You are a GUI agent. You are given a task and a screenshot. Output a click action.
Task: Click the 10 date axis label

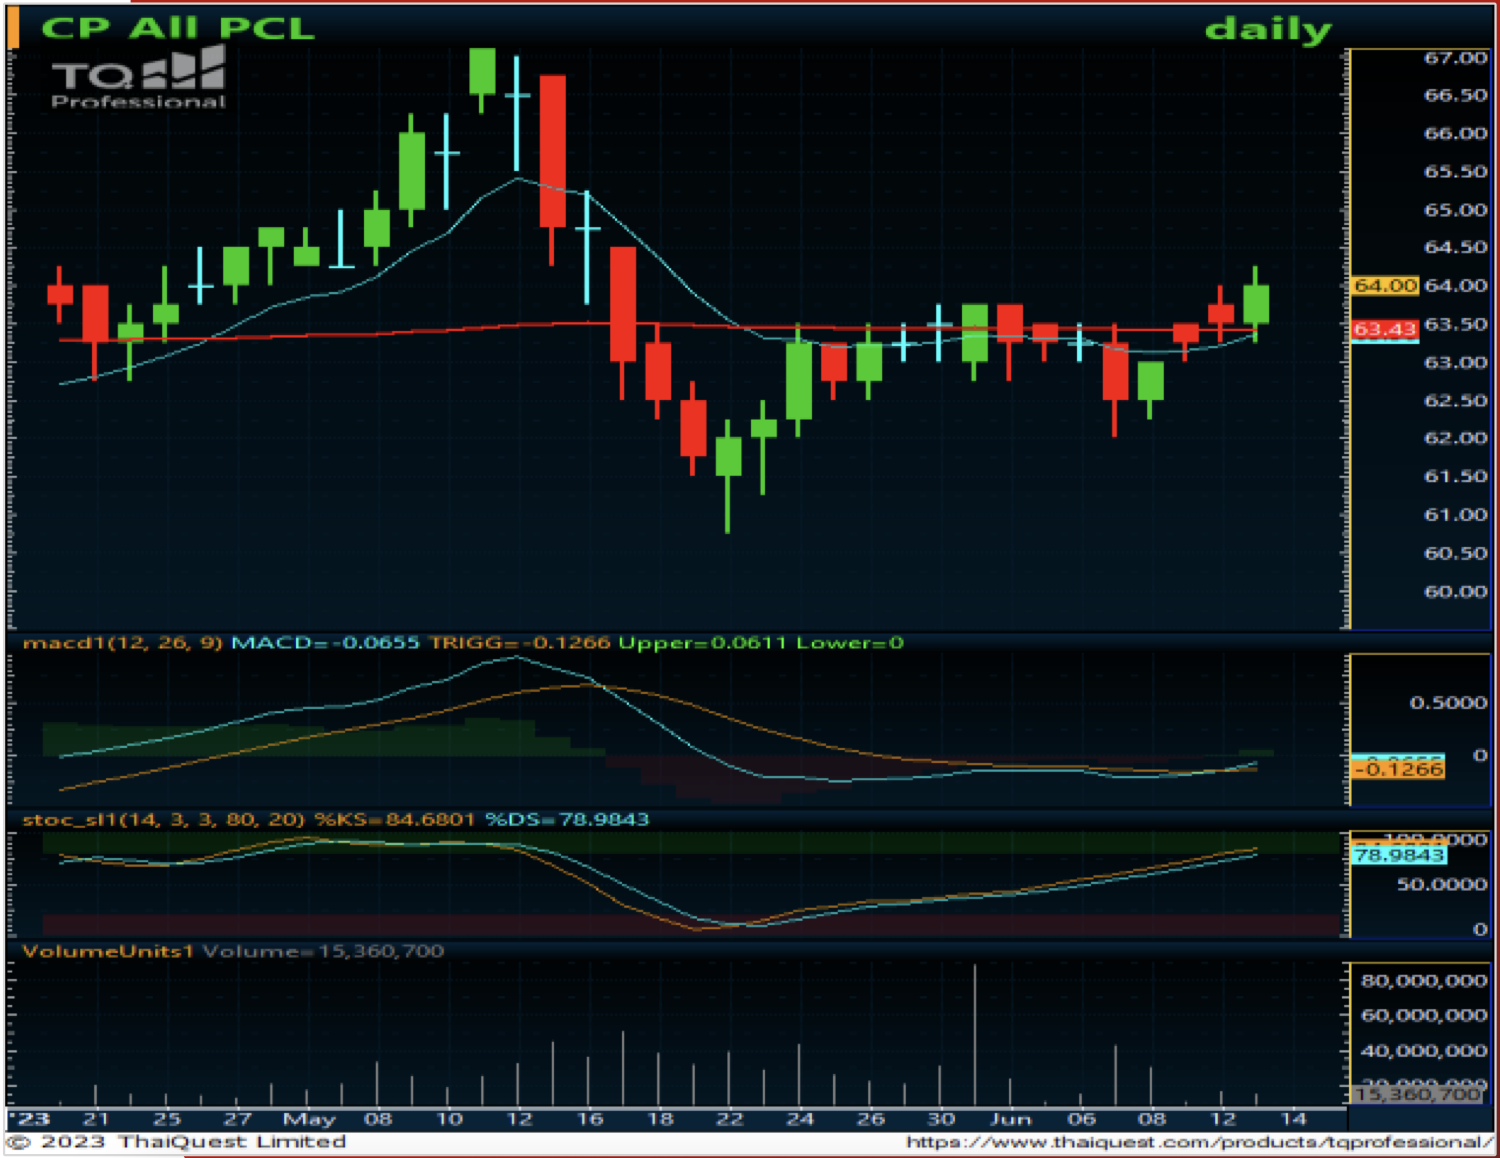(449, 1119)
